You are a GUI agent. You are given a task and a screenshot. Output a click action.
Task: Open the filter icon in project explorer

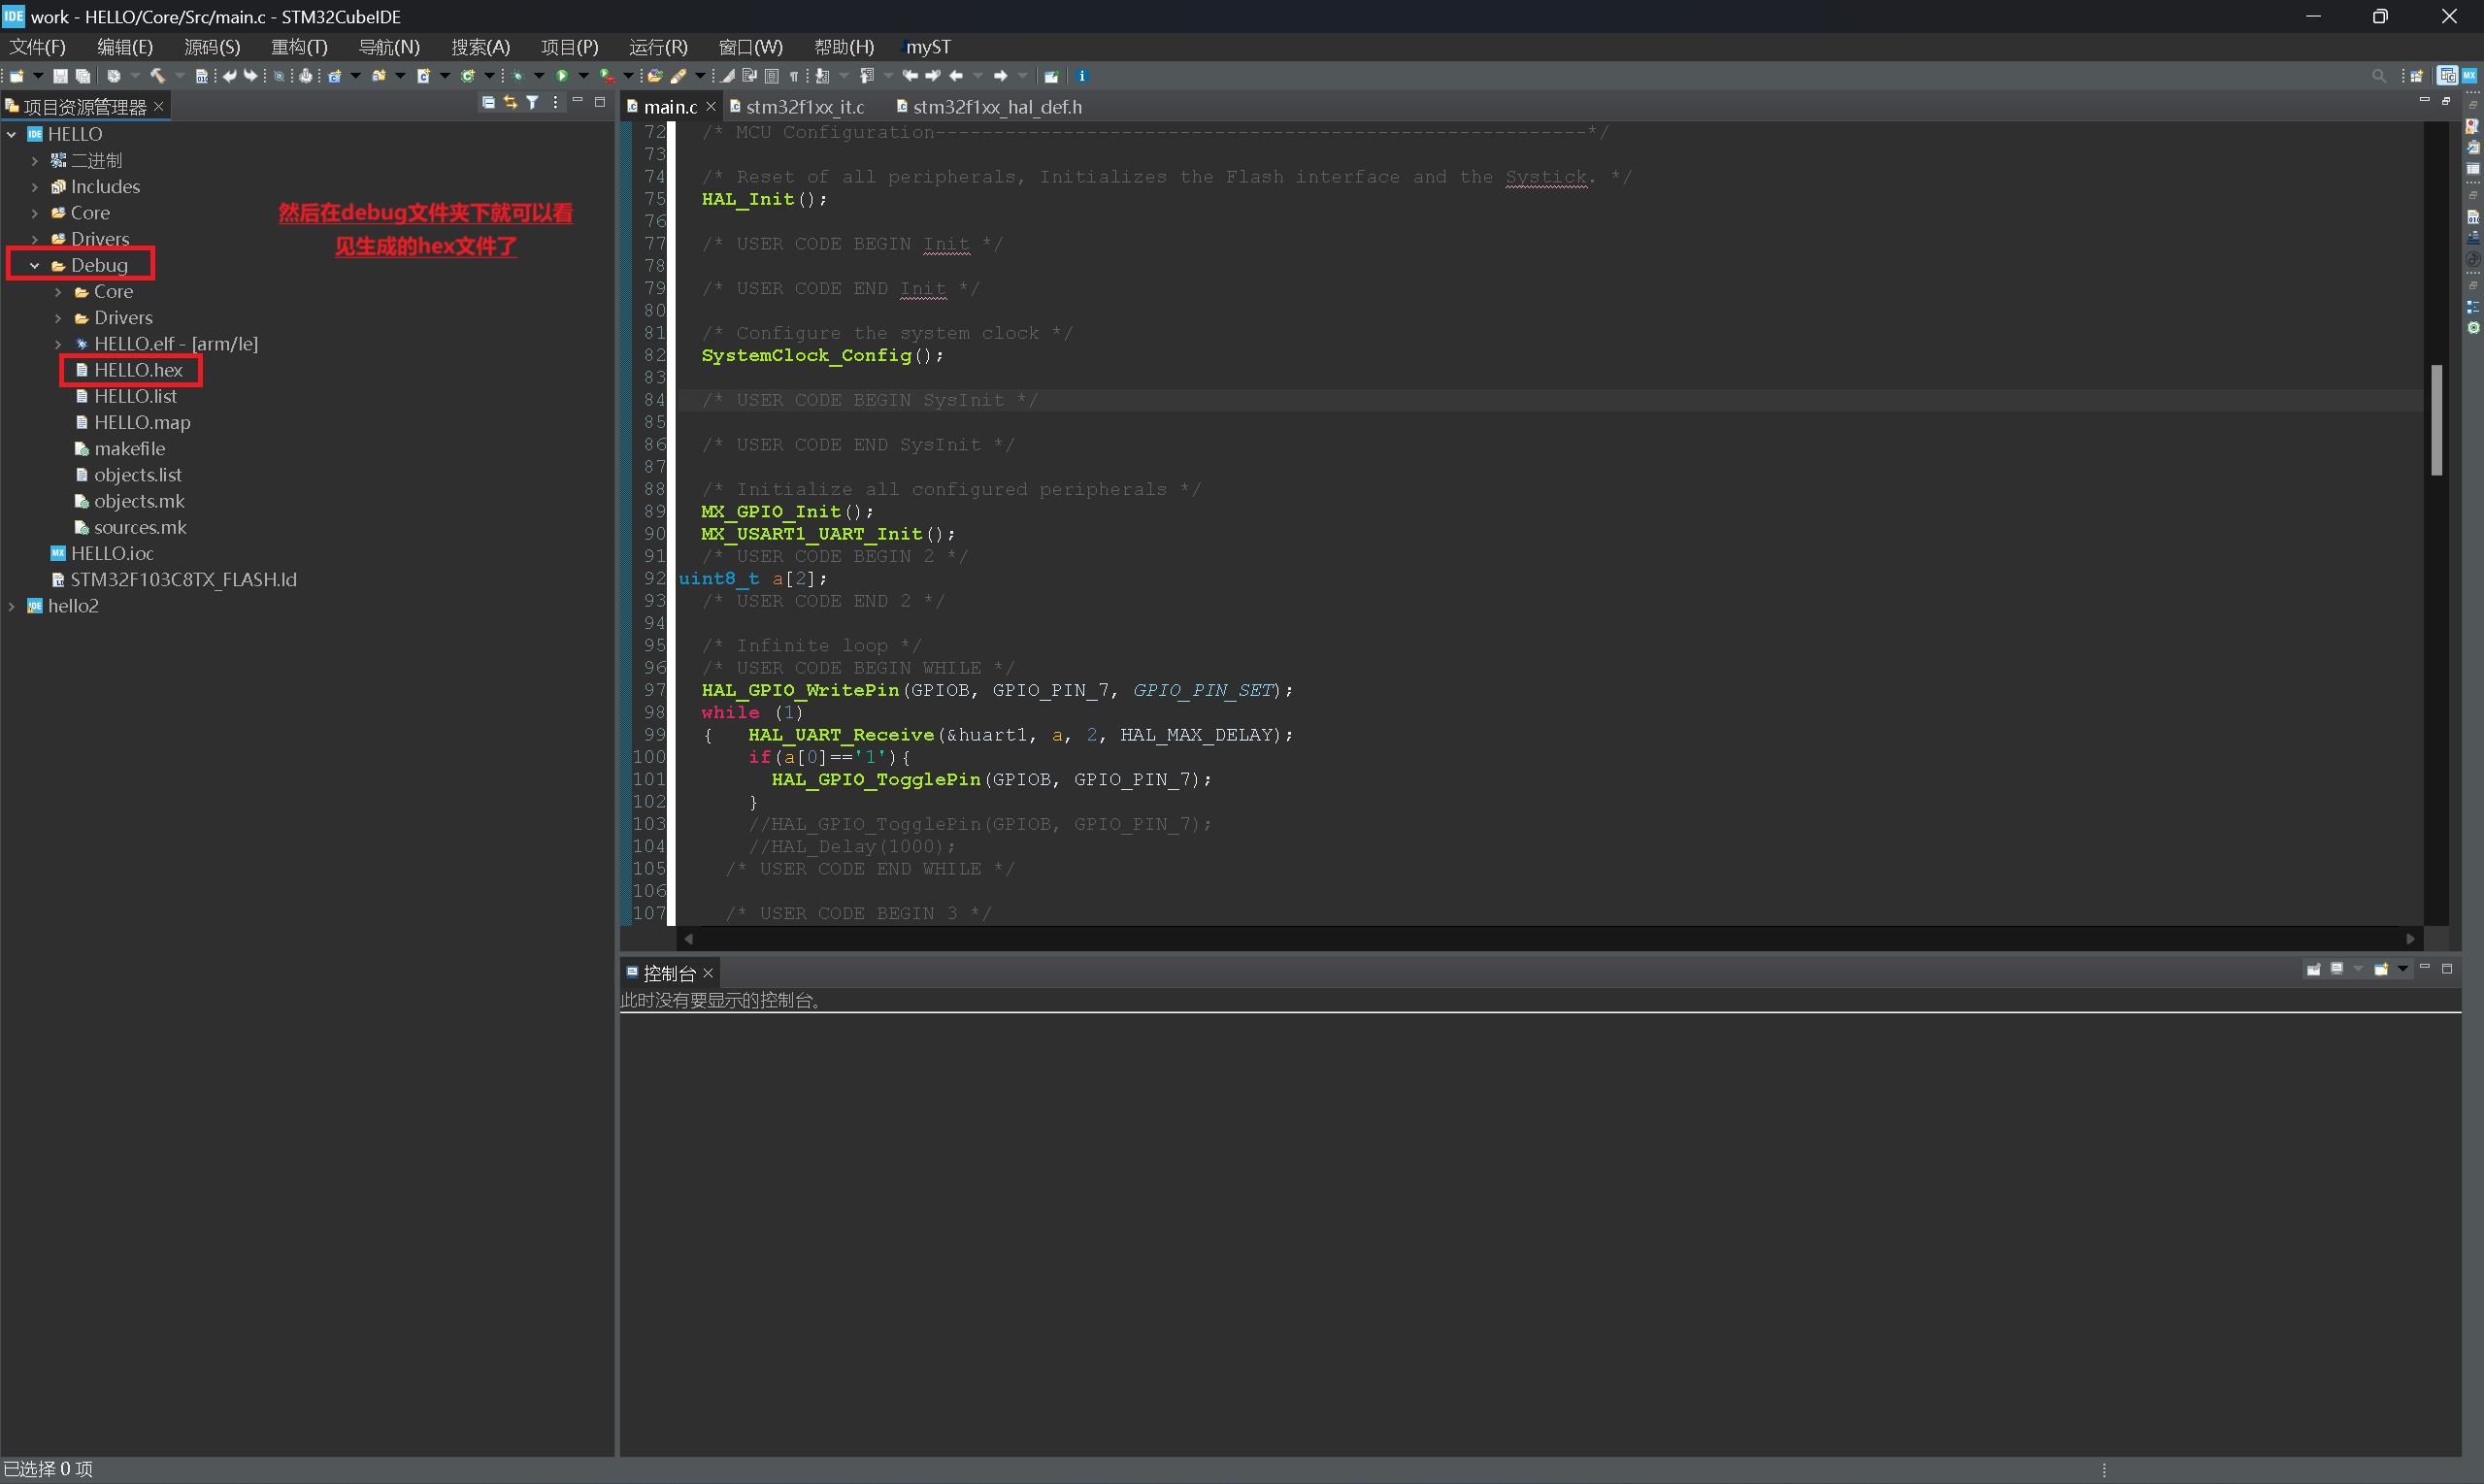[x=532, y=102]
